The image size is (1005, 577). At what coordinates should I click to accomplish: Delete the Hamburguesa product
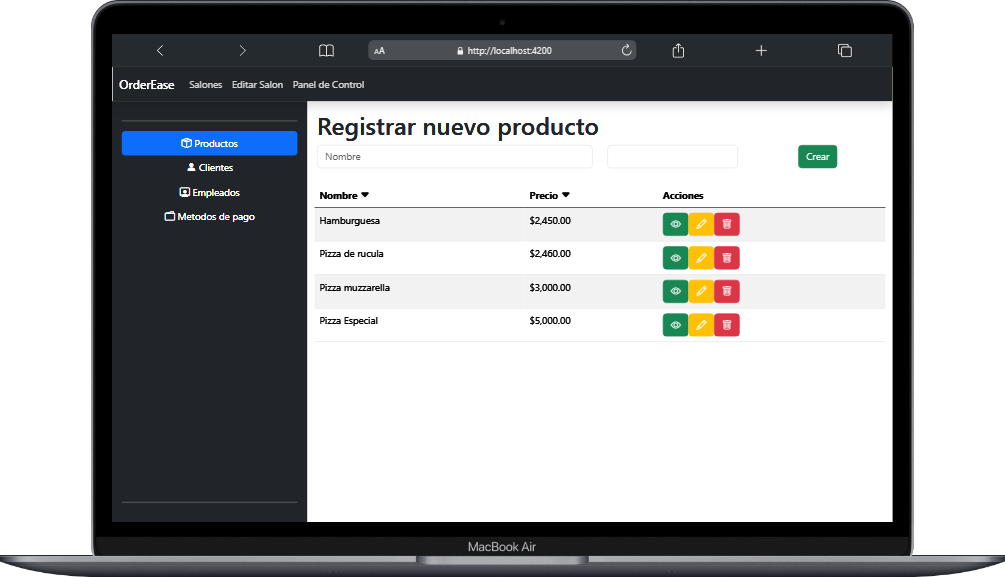tap(727, 224)
